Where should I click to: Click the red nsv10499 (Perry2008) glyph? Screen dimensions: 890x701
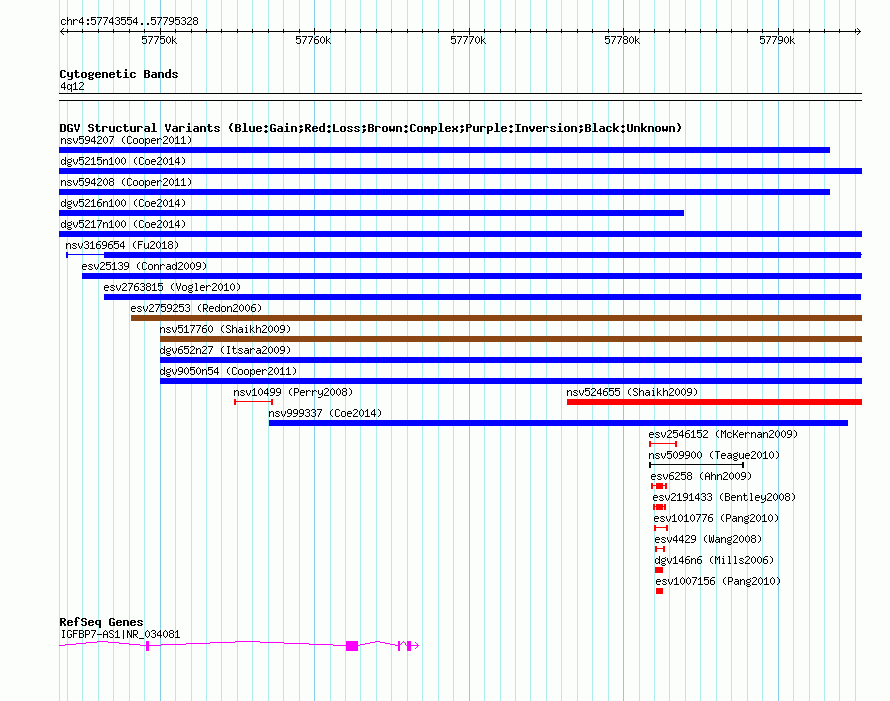(254, 402)
